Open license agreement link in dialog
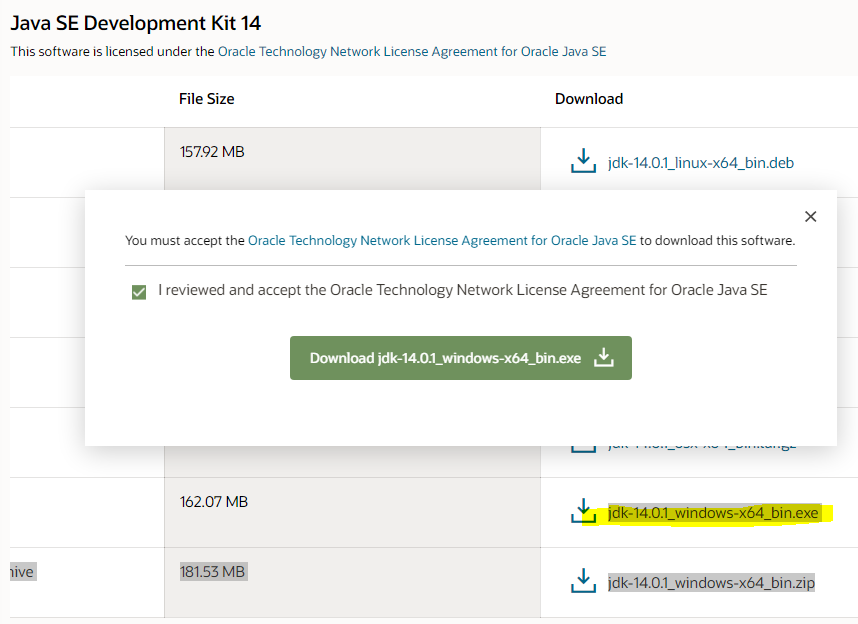Image resolution: width=858 pixels, height=624 pixels. pos(442,240)
